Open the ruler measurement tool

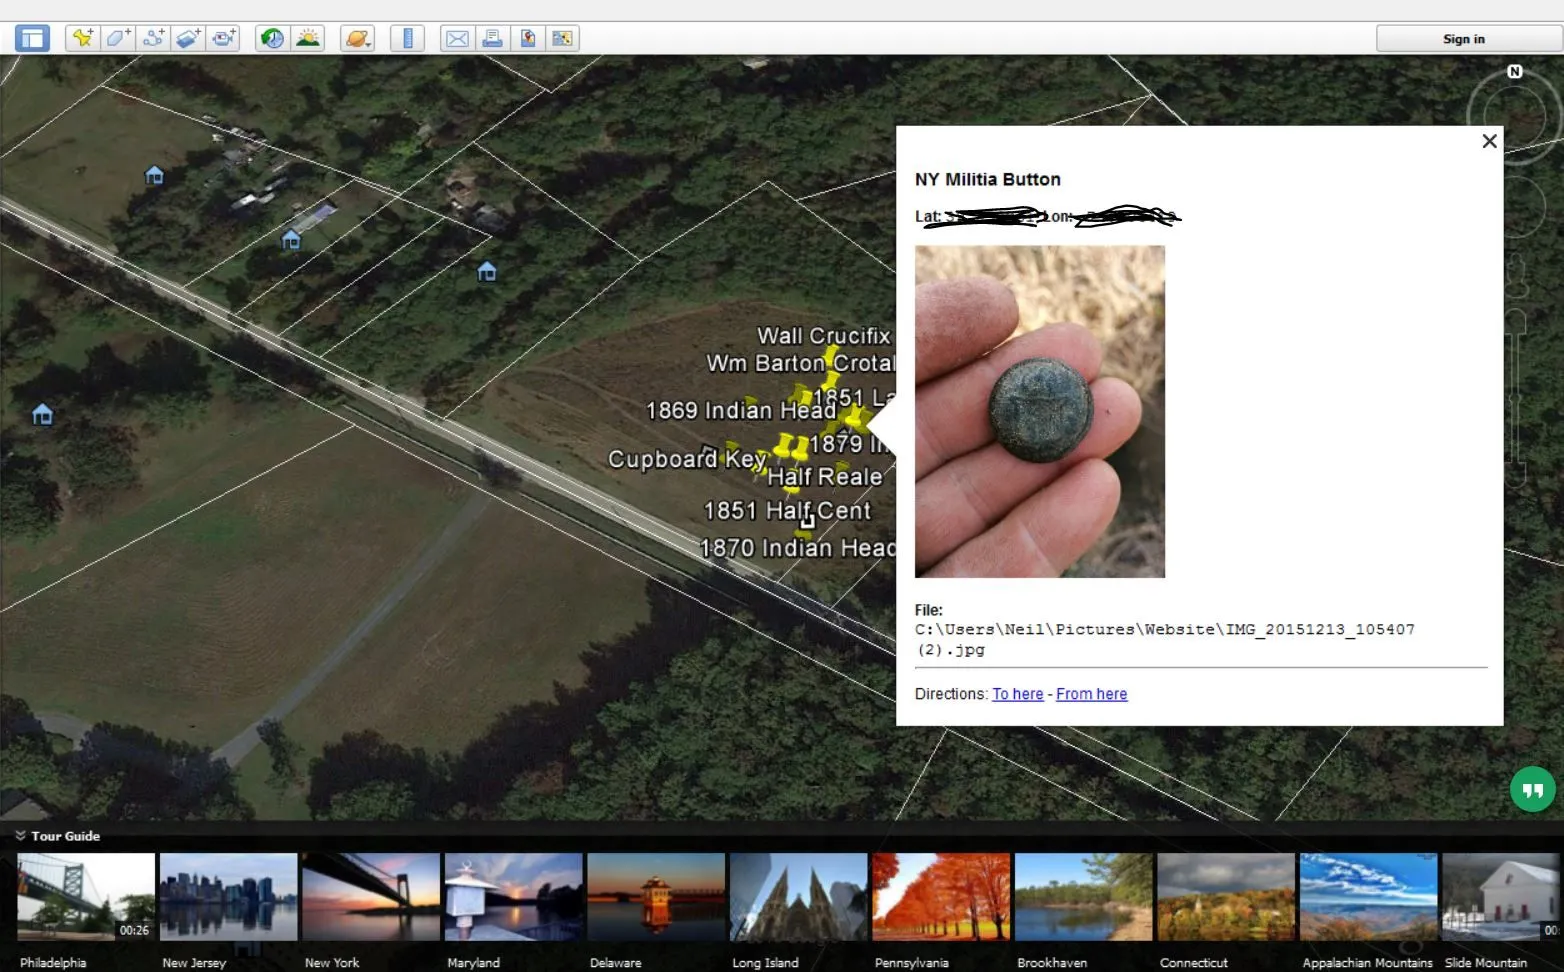407,39
